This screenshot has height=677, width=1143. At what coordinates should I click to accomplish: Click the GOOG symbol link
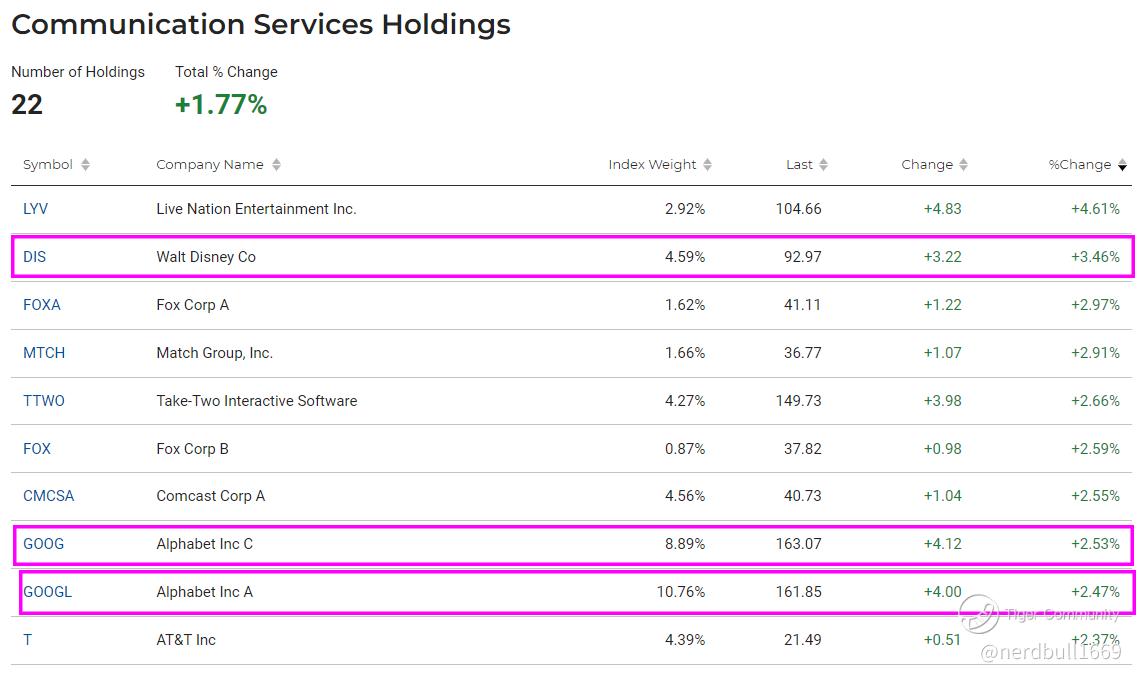[x=43, y=544]
